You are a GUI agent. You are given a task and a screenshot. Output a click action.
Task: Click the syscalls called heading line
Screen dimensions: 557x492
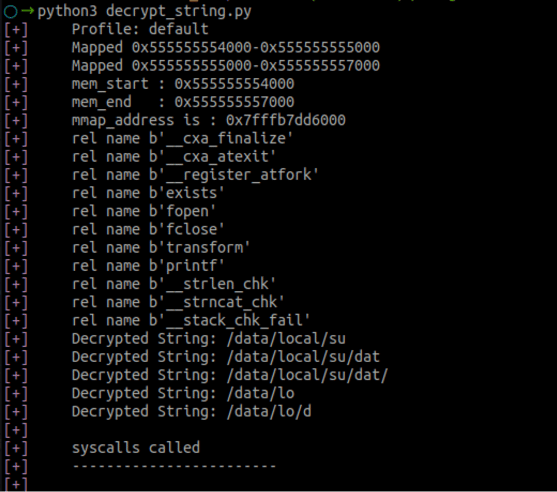[136, 448]
